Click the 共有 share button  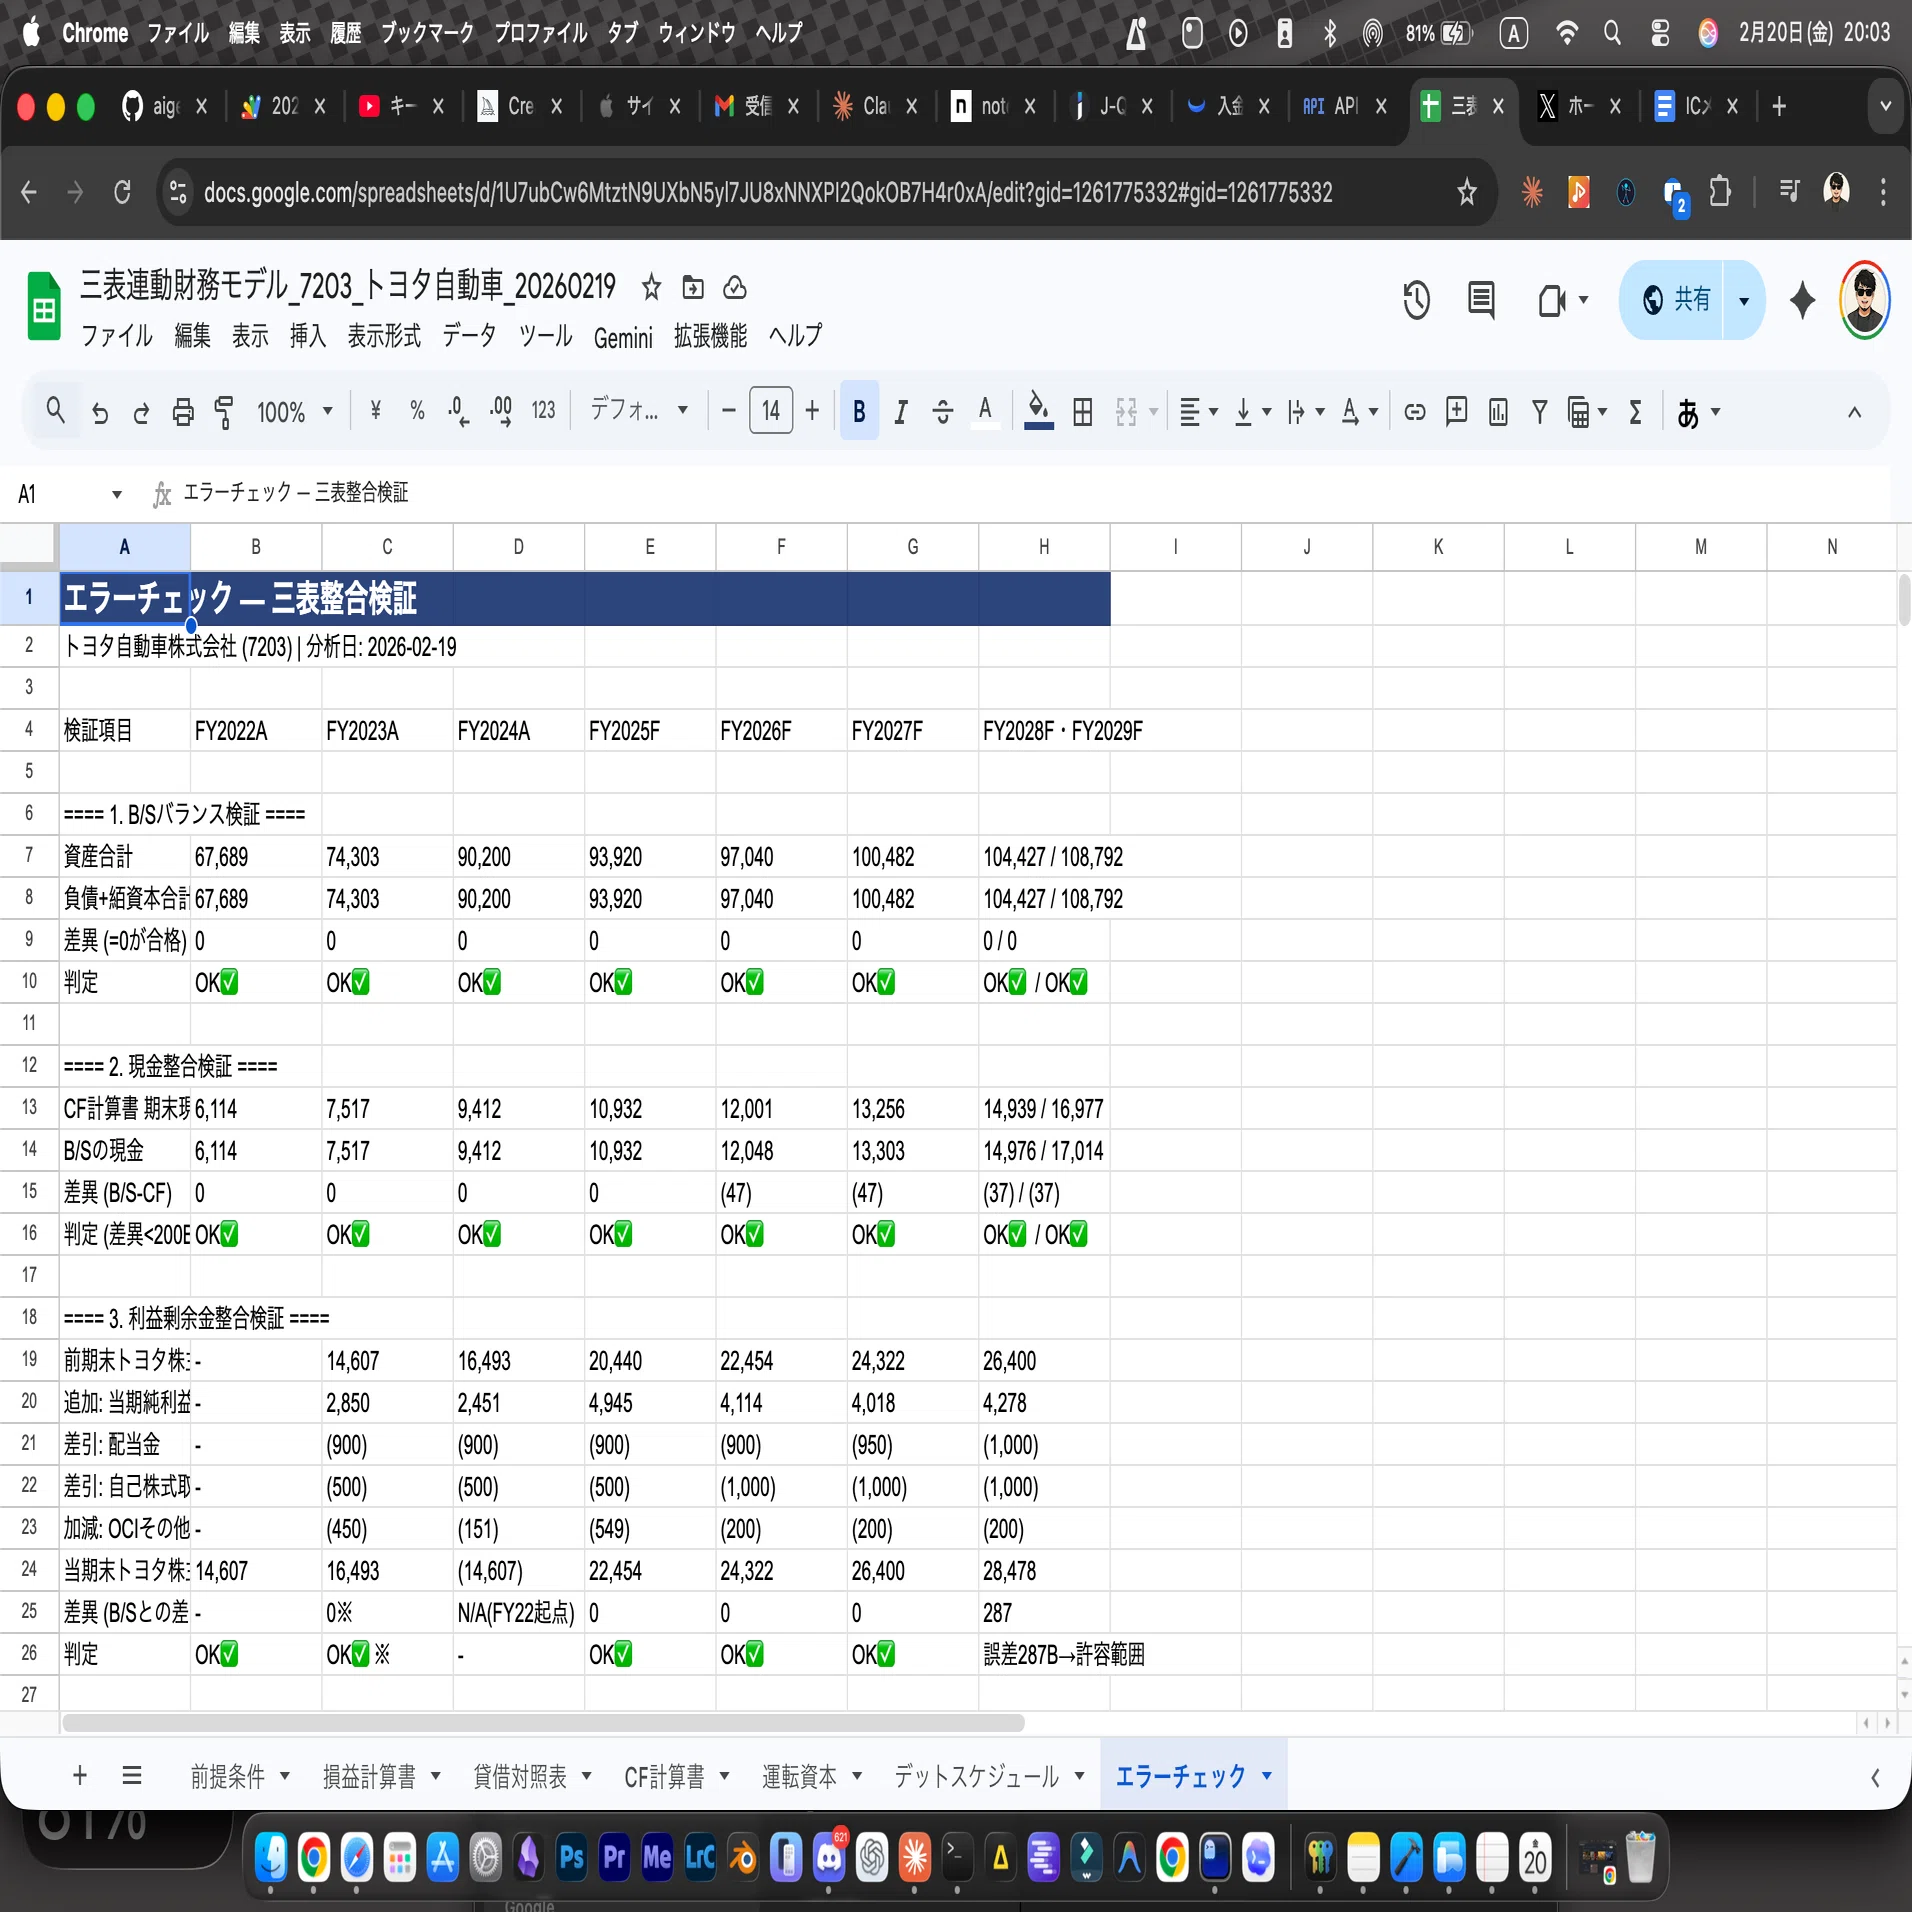click(x=1677, y=300)
